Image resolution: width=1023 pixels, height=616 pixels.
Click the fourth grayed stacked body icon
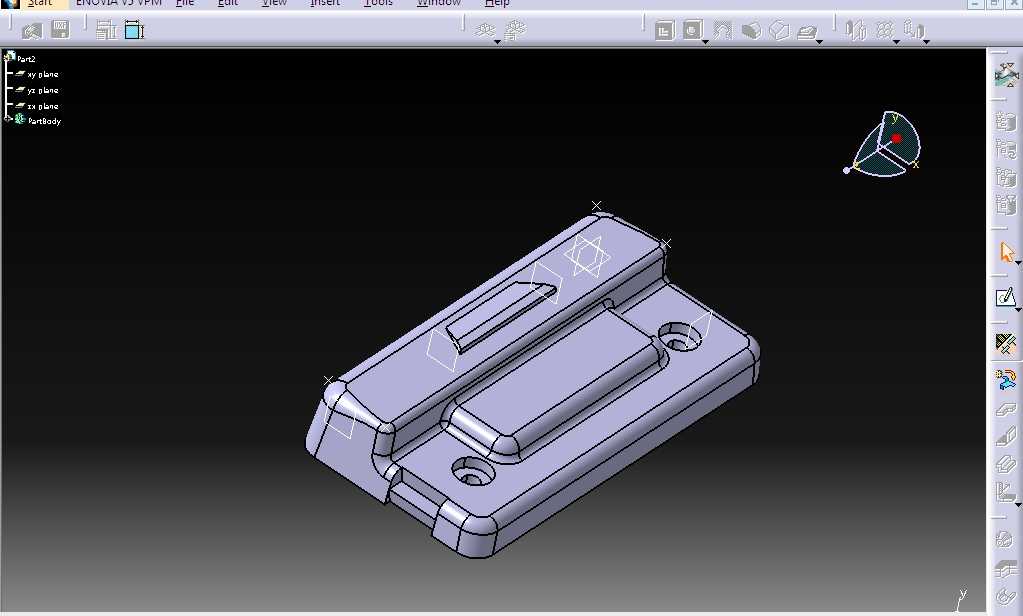pos(1005,205)
